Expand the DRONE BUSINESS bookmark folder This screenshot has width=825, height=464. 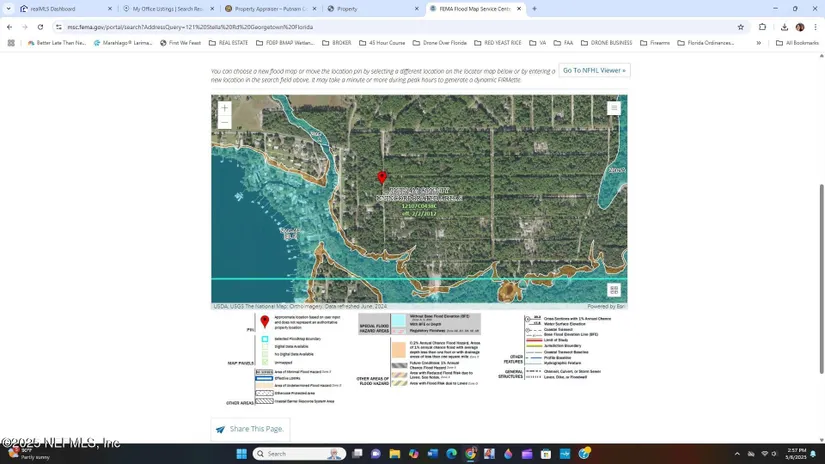pos(606,43)
